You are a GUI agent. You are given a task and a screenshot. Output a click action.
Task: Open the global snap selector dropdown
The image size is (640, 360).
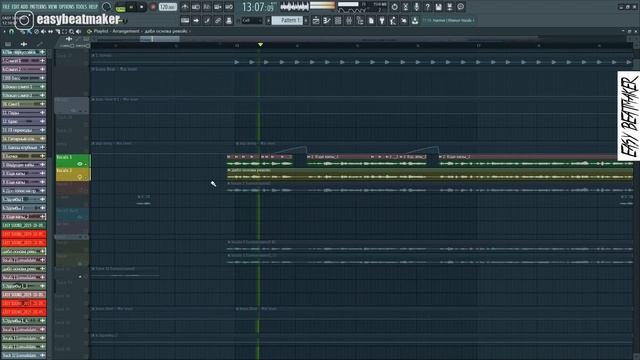click(x=251, y=20)
